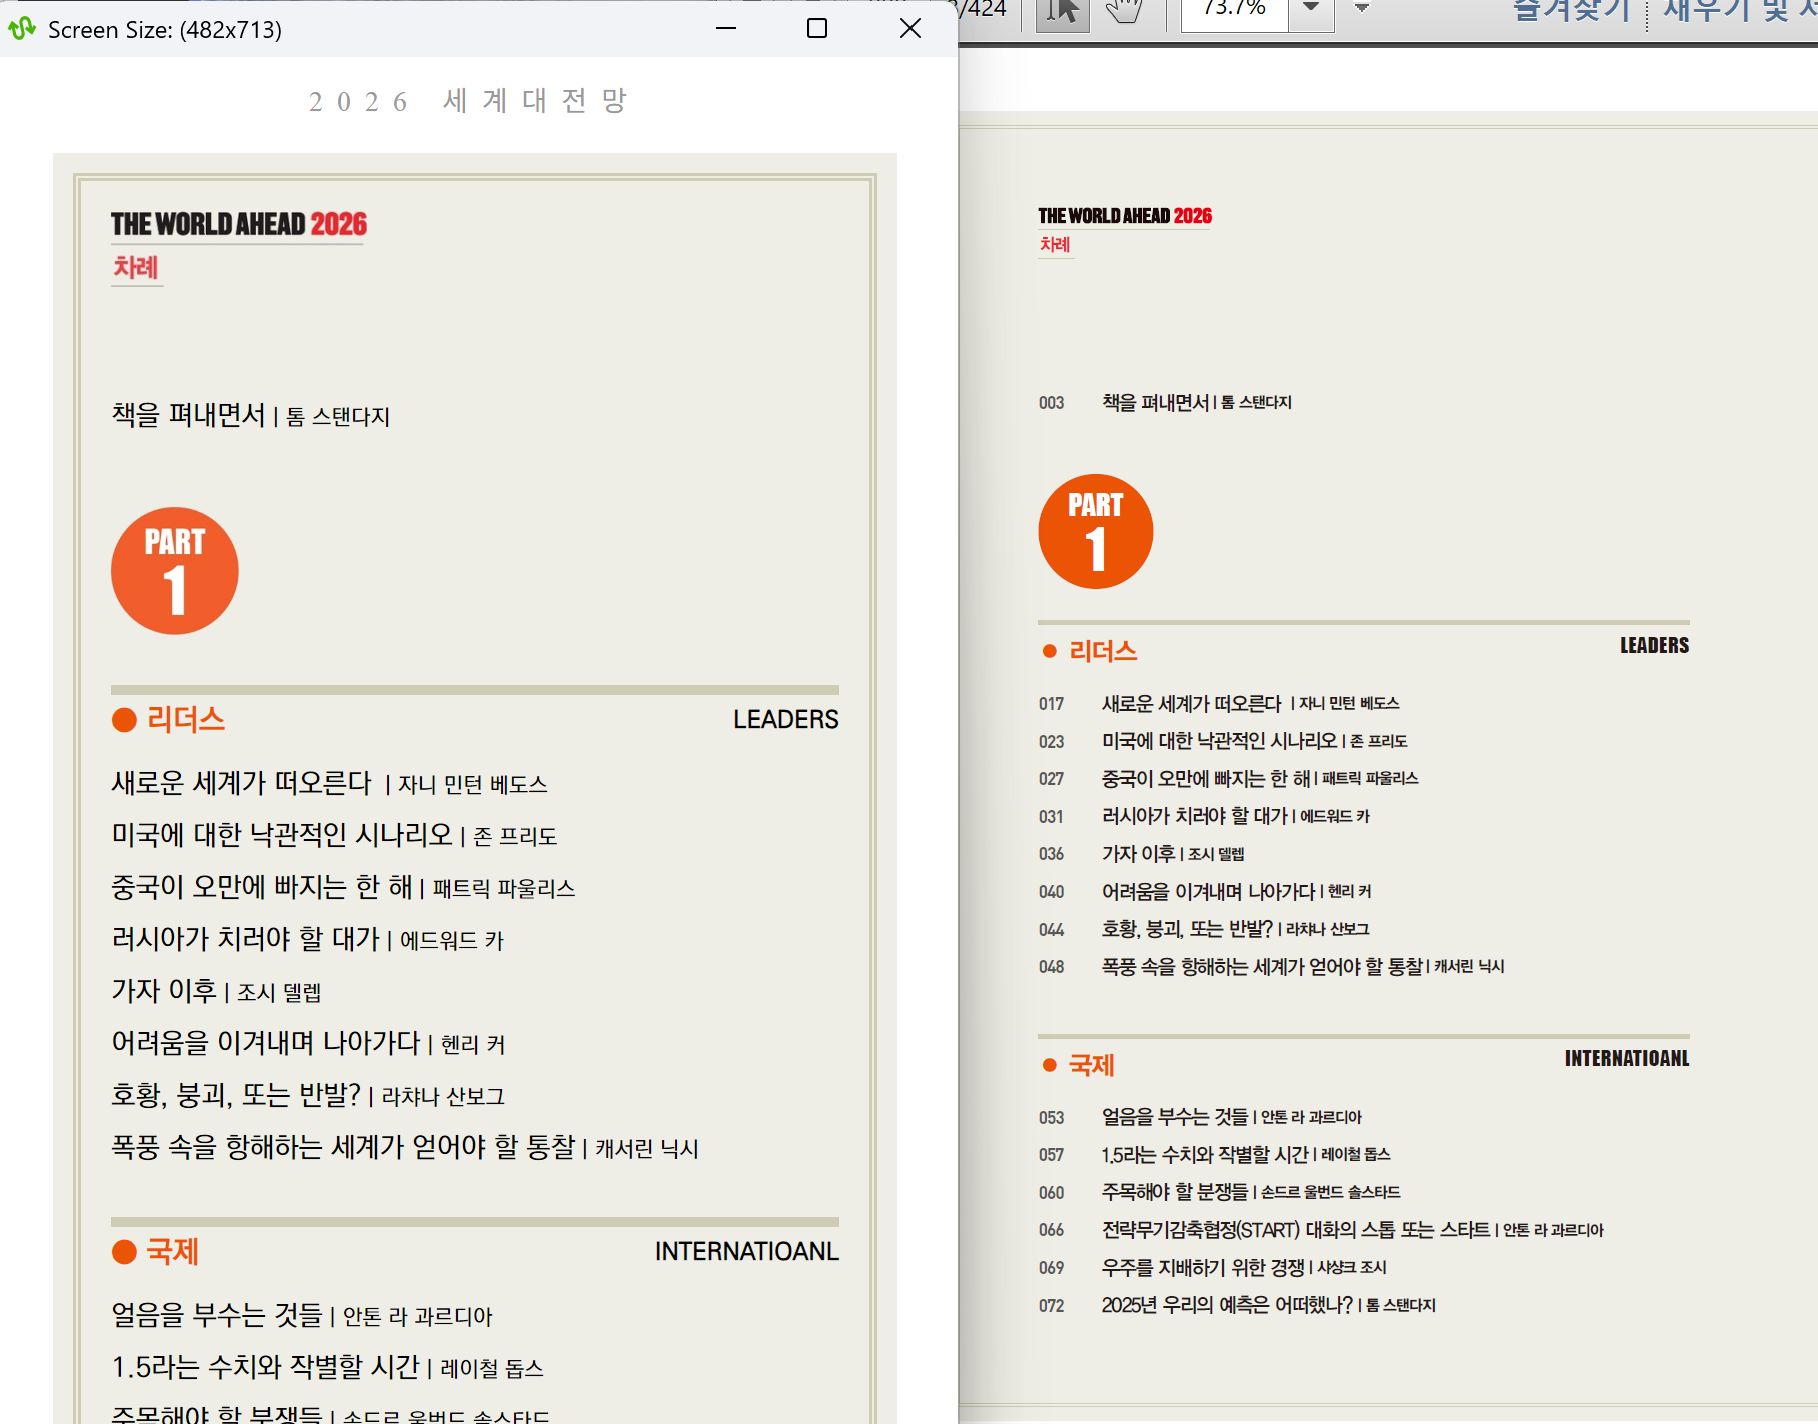
Task: Select page 066 '전략무기감축협정(START)' entry in PDF
Action: pos(1321,1229)
